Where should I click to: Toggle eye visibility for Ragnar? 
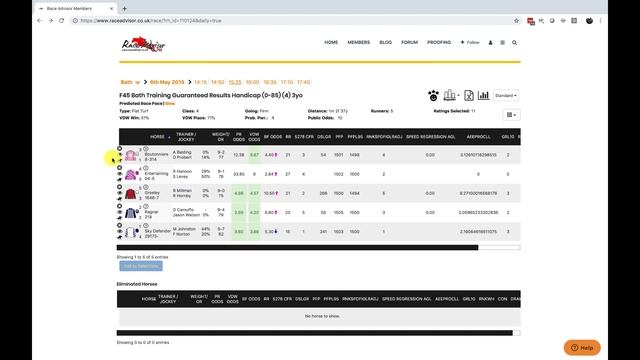120,212
